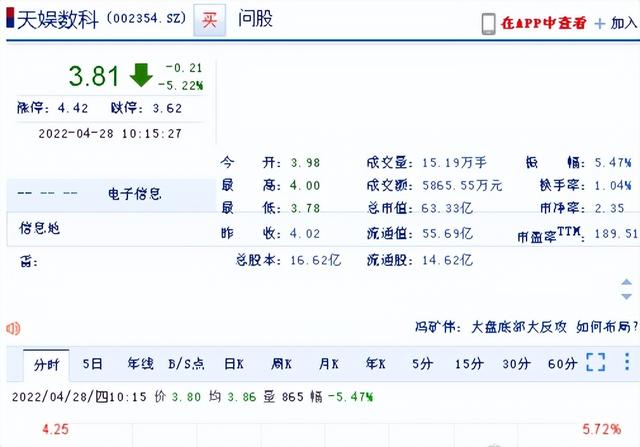Screen dimensions: 640x447
Task: Click the red 买 buy button
Action: coord(209,20)
